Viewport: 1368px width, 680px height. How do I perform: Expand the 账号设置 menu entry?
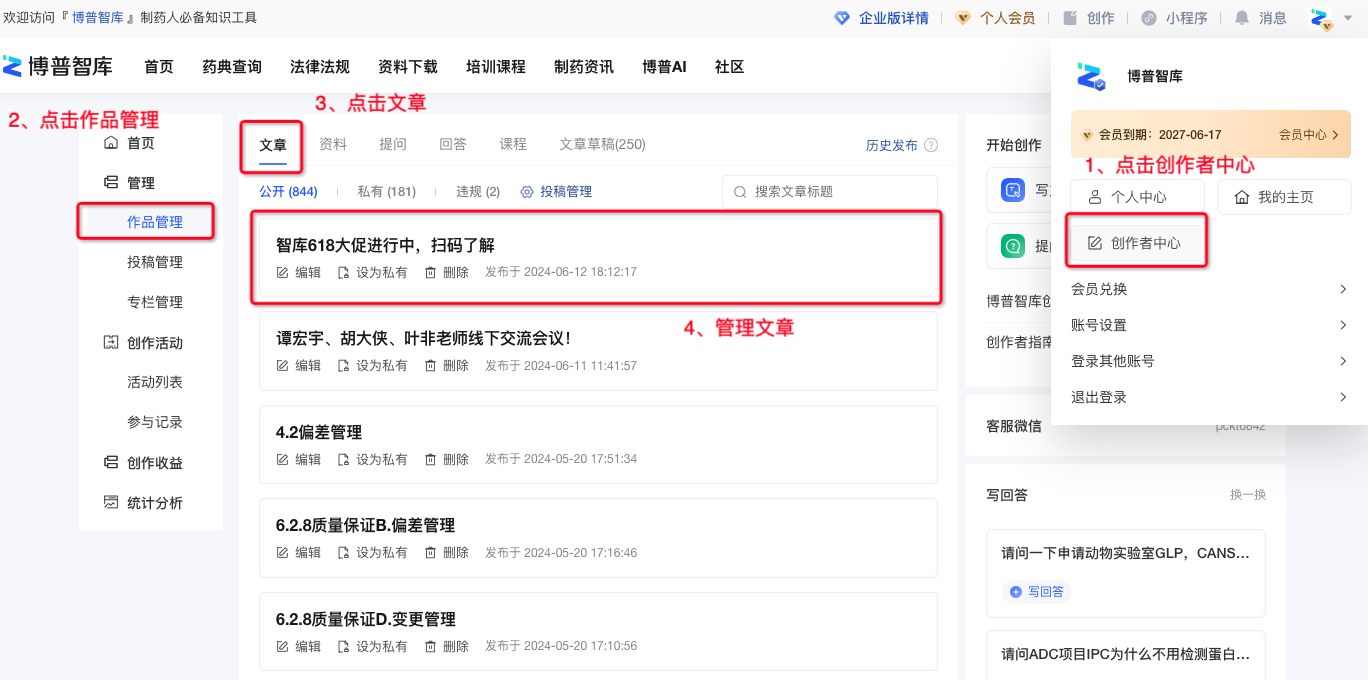1210,325
